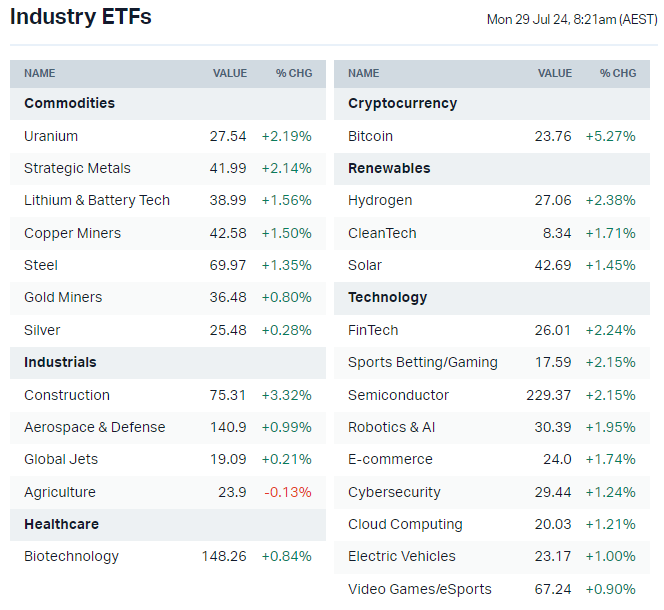Click the Bitcoin ETF link
The image size is (664, 610).
tap(370, 136)
